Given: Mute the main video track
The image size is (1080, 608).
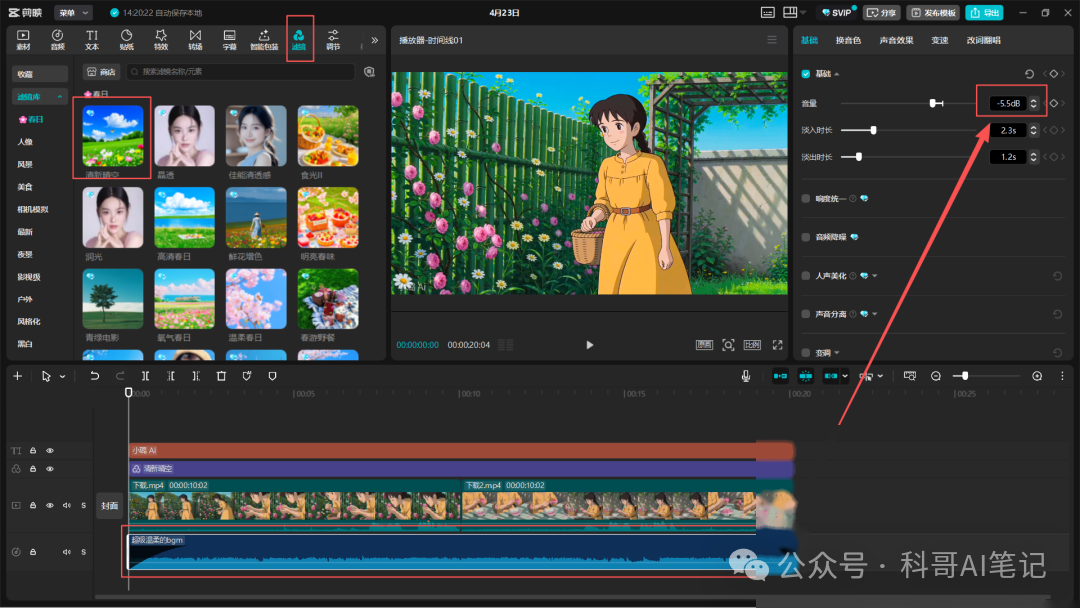Looking at the screenshot, I should click(x=67, y=505).
